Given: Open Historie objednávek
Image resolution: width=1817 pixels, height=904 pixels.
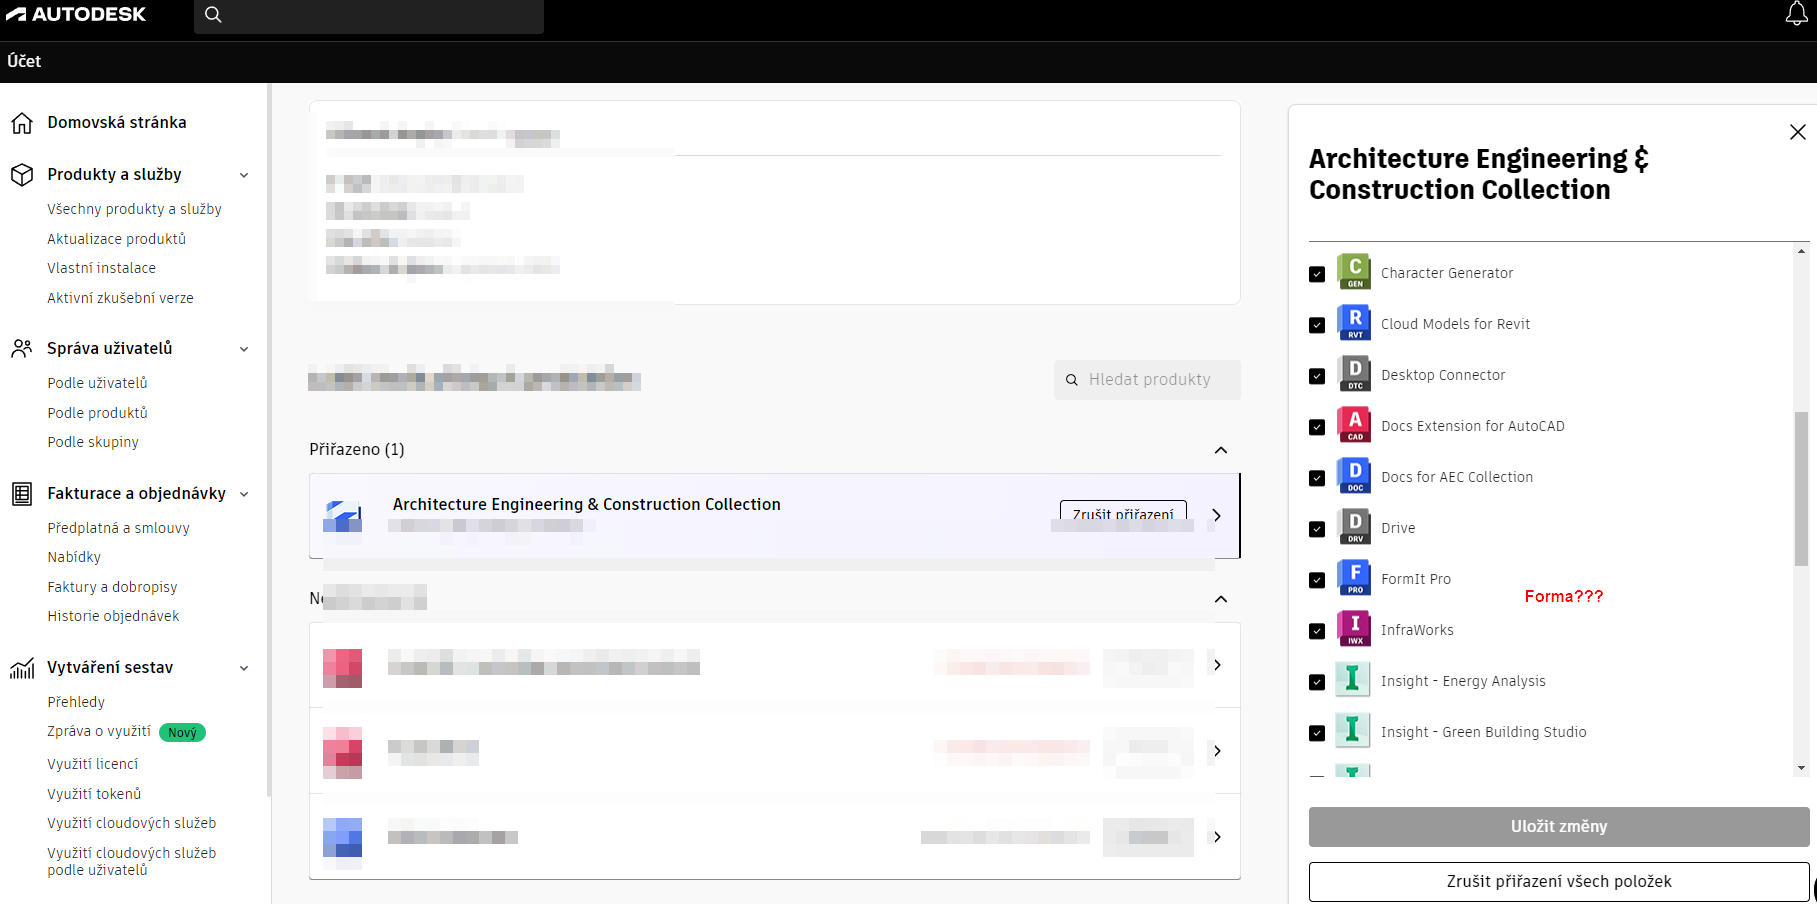Looking at the screenshot, I should click(113, 616).
